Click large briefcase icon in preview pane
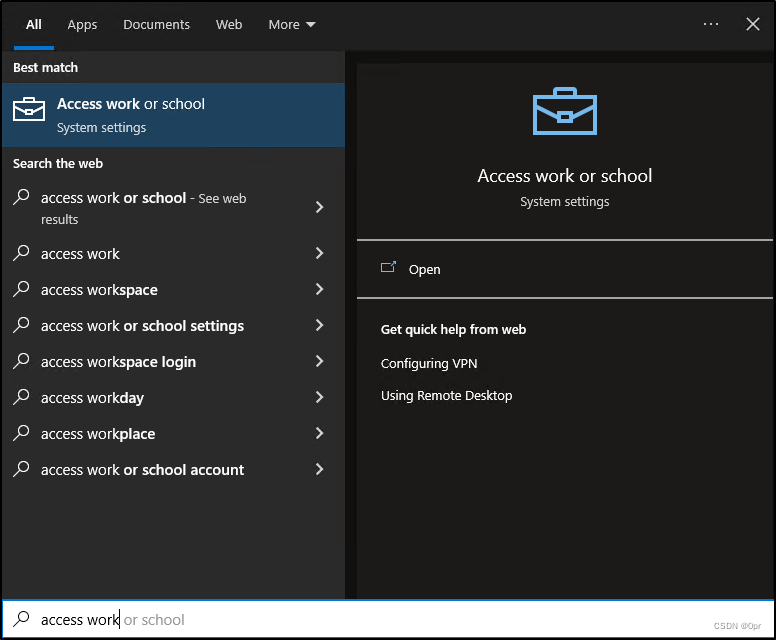Image resolution: width=776 pixels, height=640 pixels. (x=565, y=111)
